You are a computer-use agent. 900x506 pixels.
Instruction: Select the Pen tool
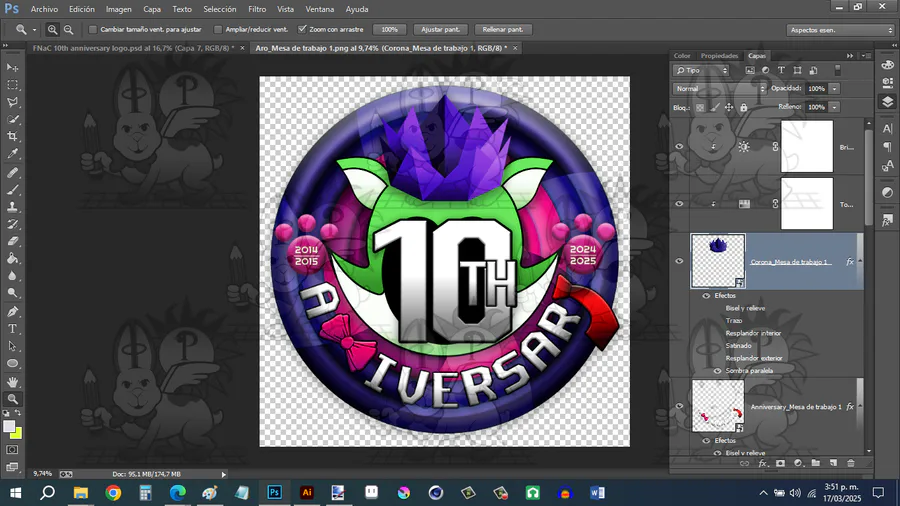pyautogui.click(x=12, y=312)
